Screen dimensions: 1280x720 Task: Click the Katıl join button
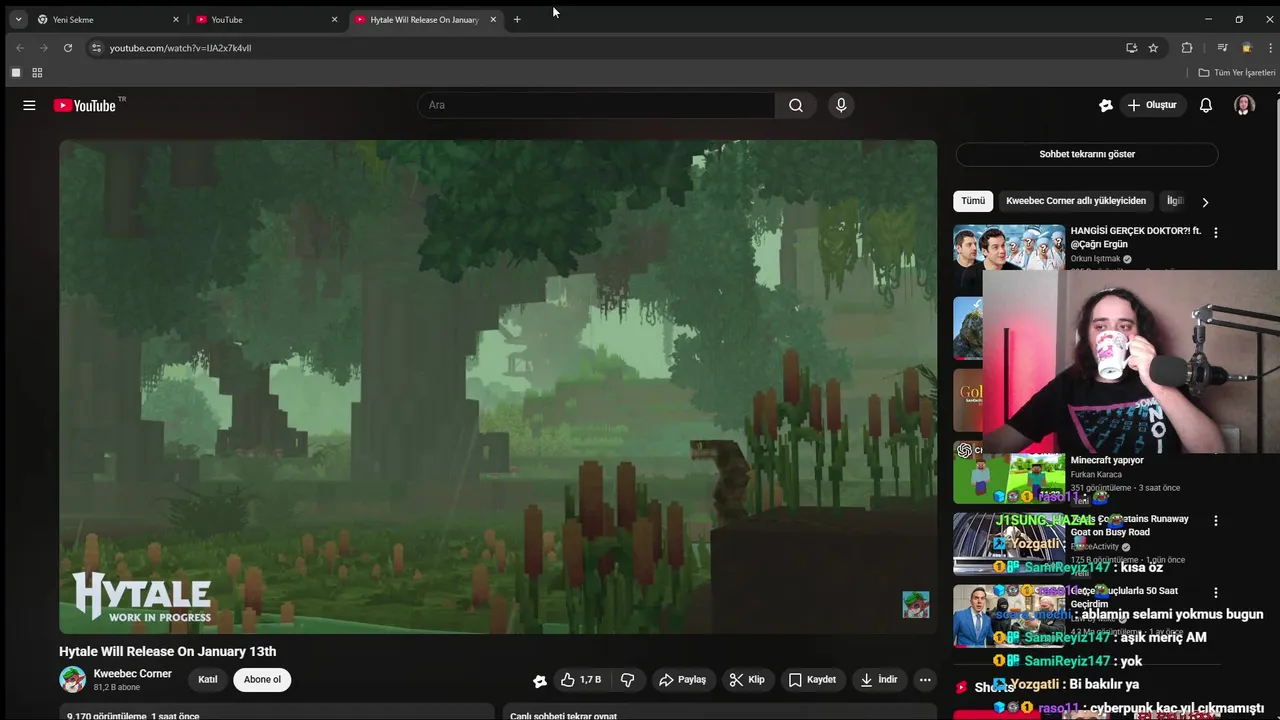pyautogui.click(x=208, y=680)
